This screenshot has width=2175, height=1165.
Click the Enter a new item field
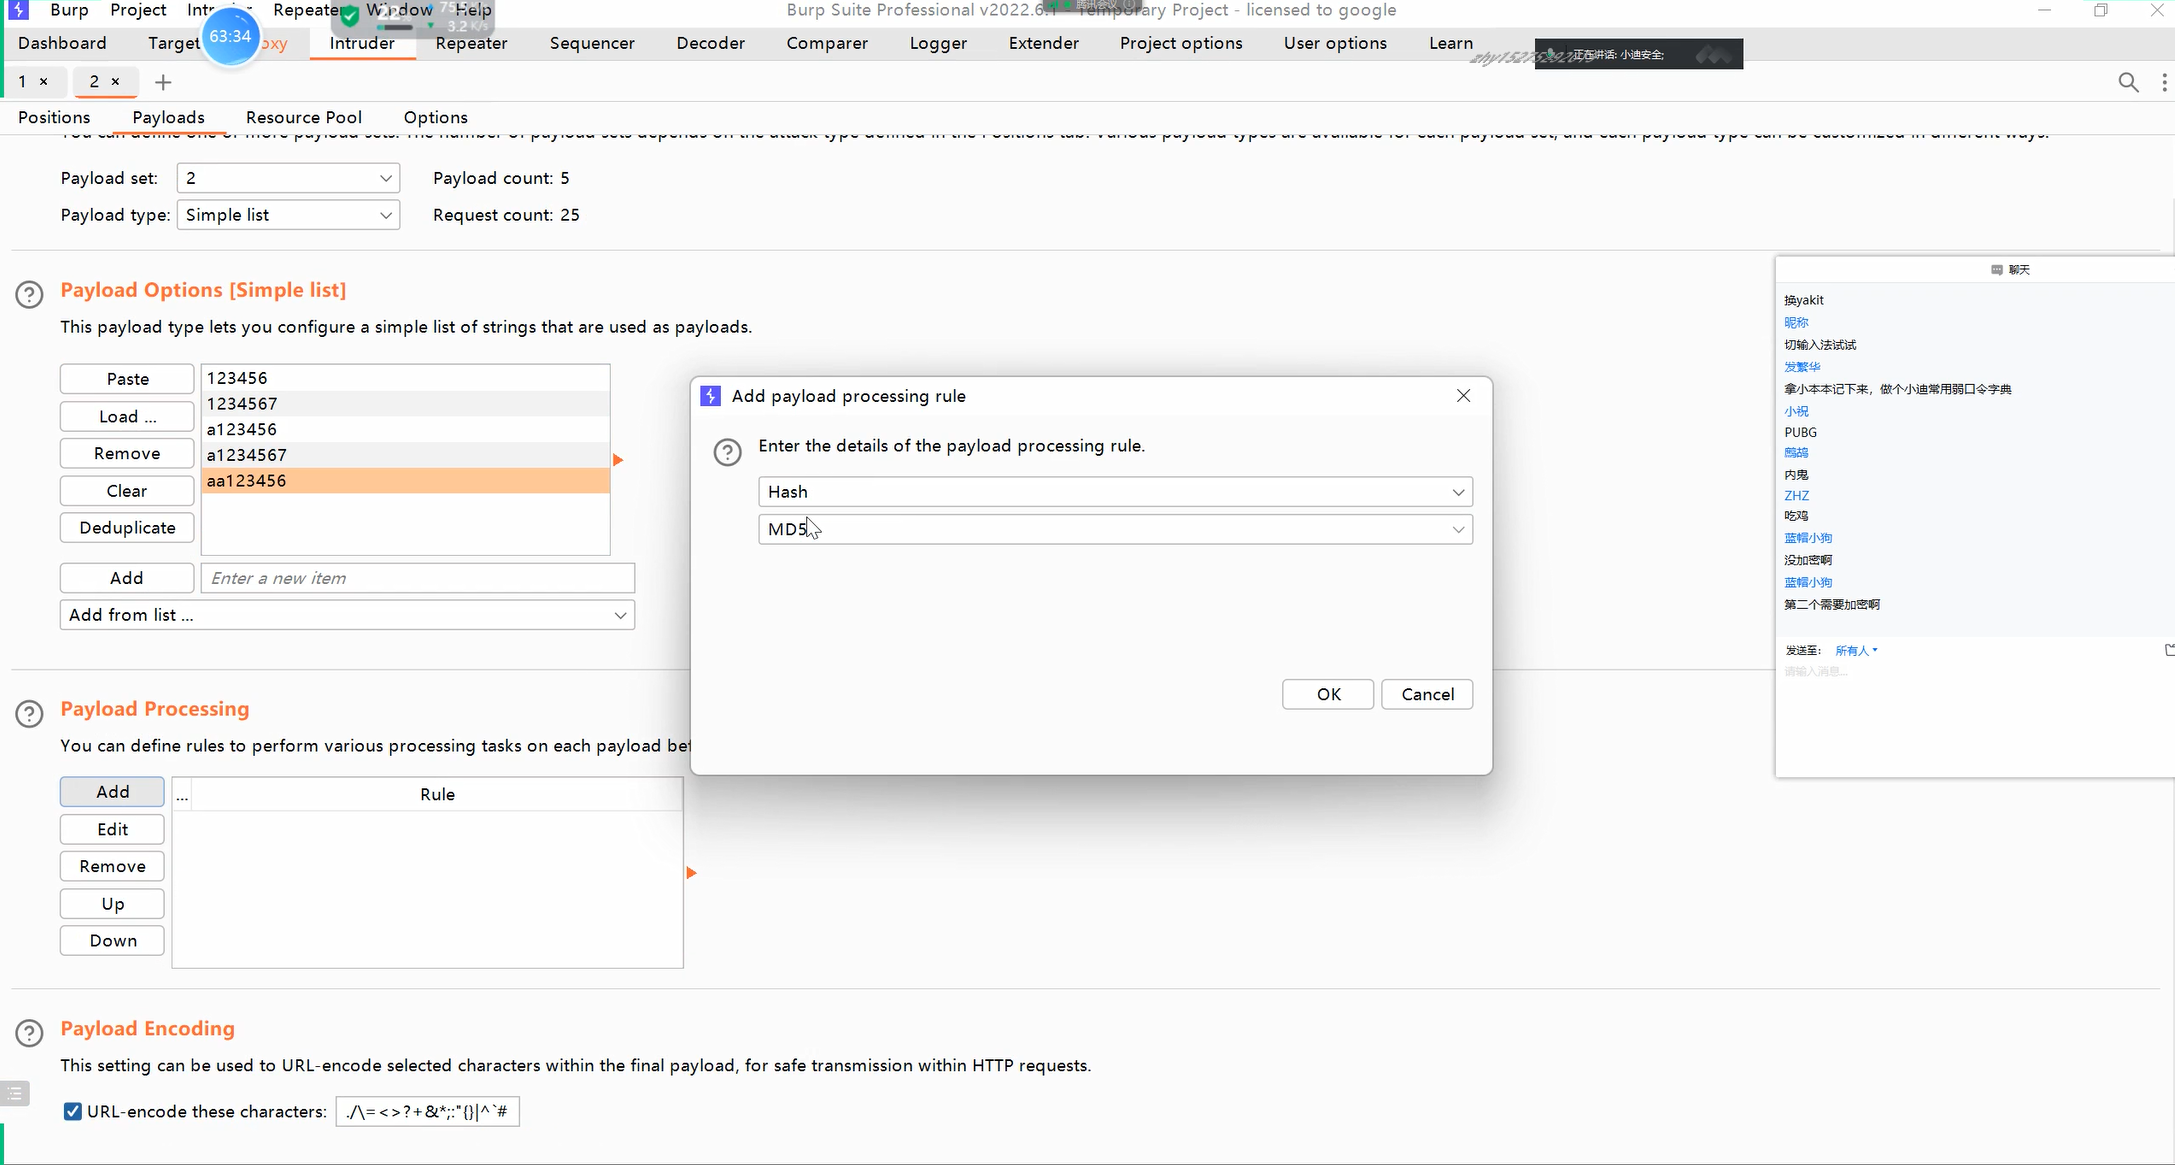pos(417,578)
